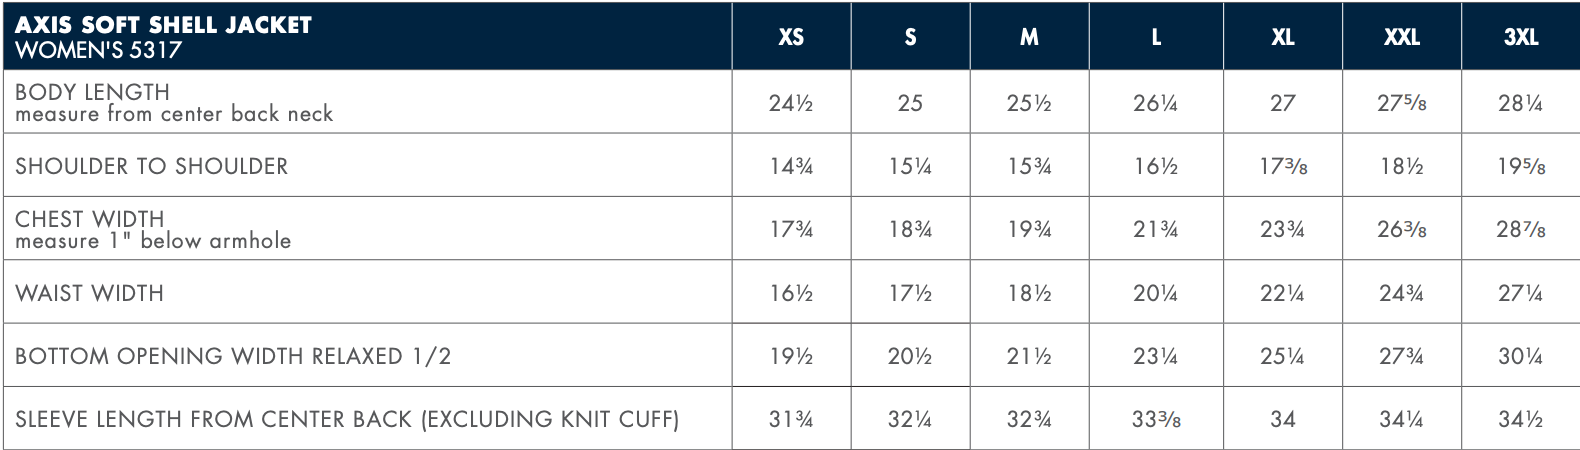Image resolution: width=1580 pixels, height=450 pixels.
Task: Select the XL sleeve length value 34
Action: click(x=1282, y=419)
